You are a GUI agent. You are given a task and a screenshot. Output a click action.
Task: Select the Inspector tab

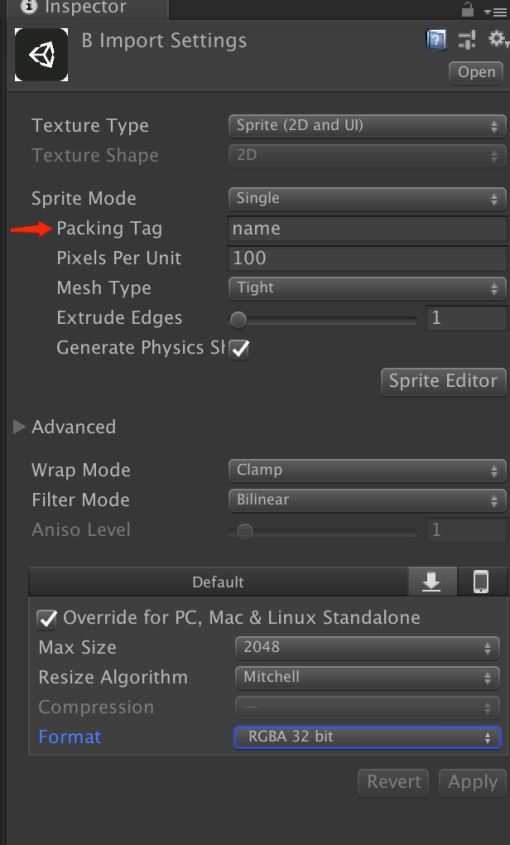(84, 9)
